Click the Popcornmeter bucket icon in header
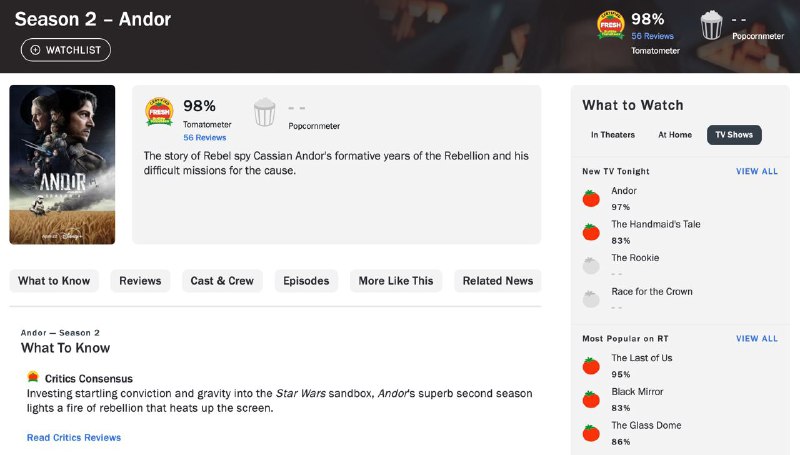 711,25
